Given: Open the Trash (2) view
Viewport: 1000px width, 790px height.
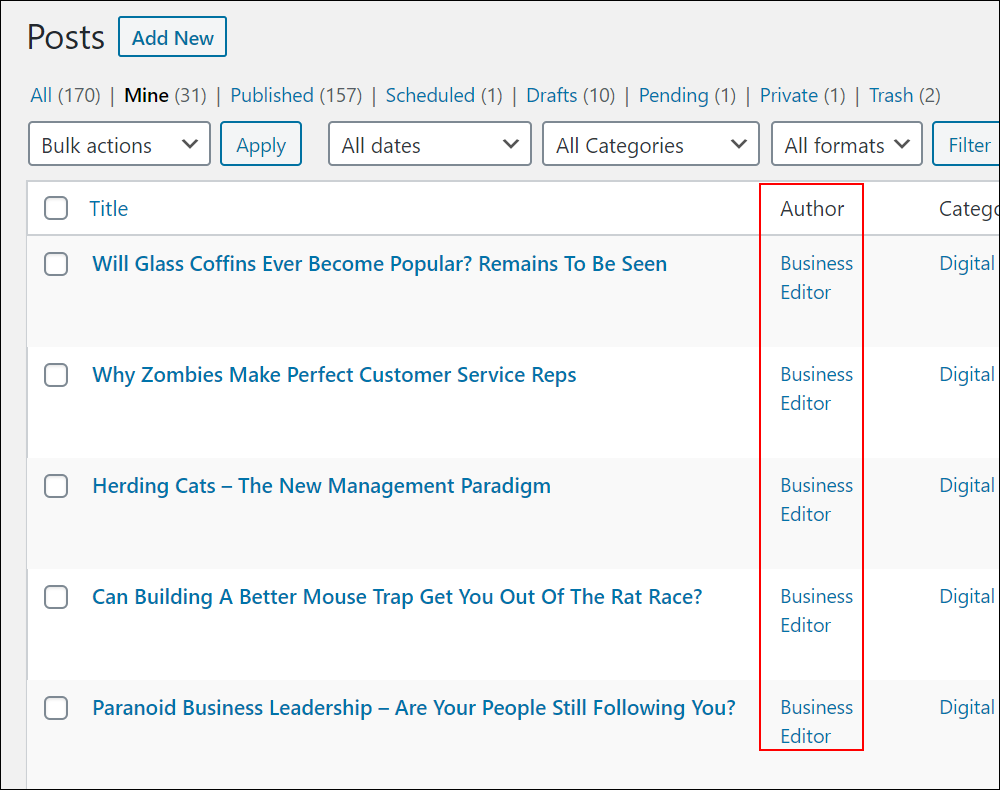Looking at the screenshot, I should pos(904,96).
